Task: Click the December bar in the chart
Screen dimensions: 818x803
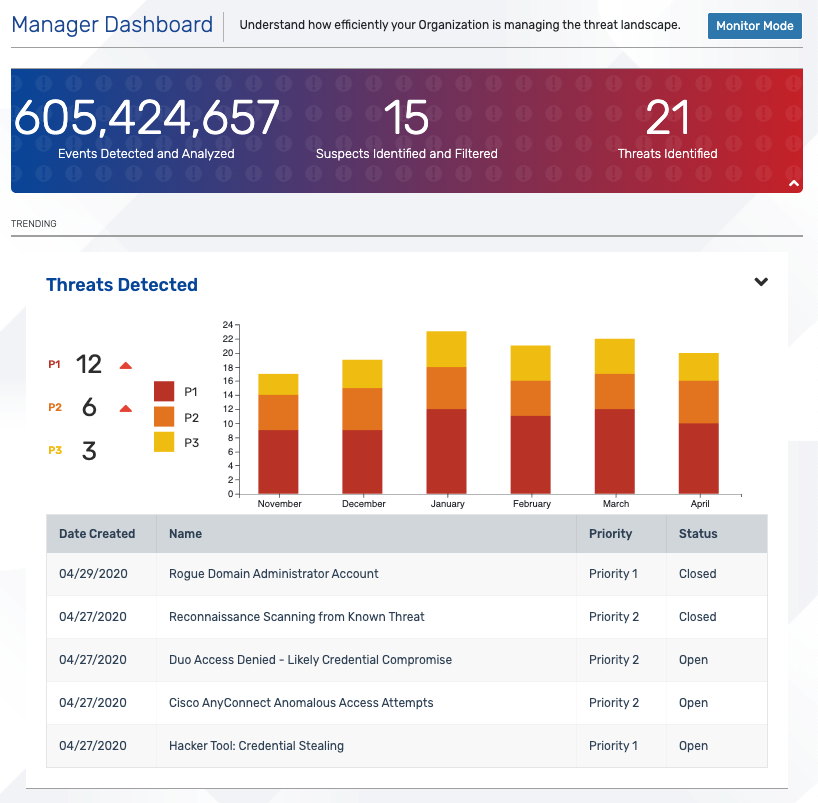Action: 363,427
